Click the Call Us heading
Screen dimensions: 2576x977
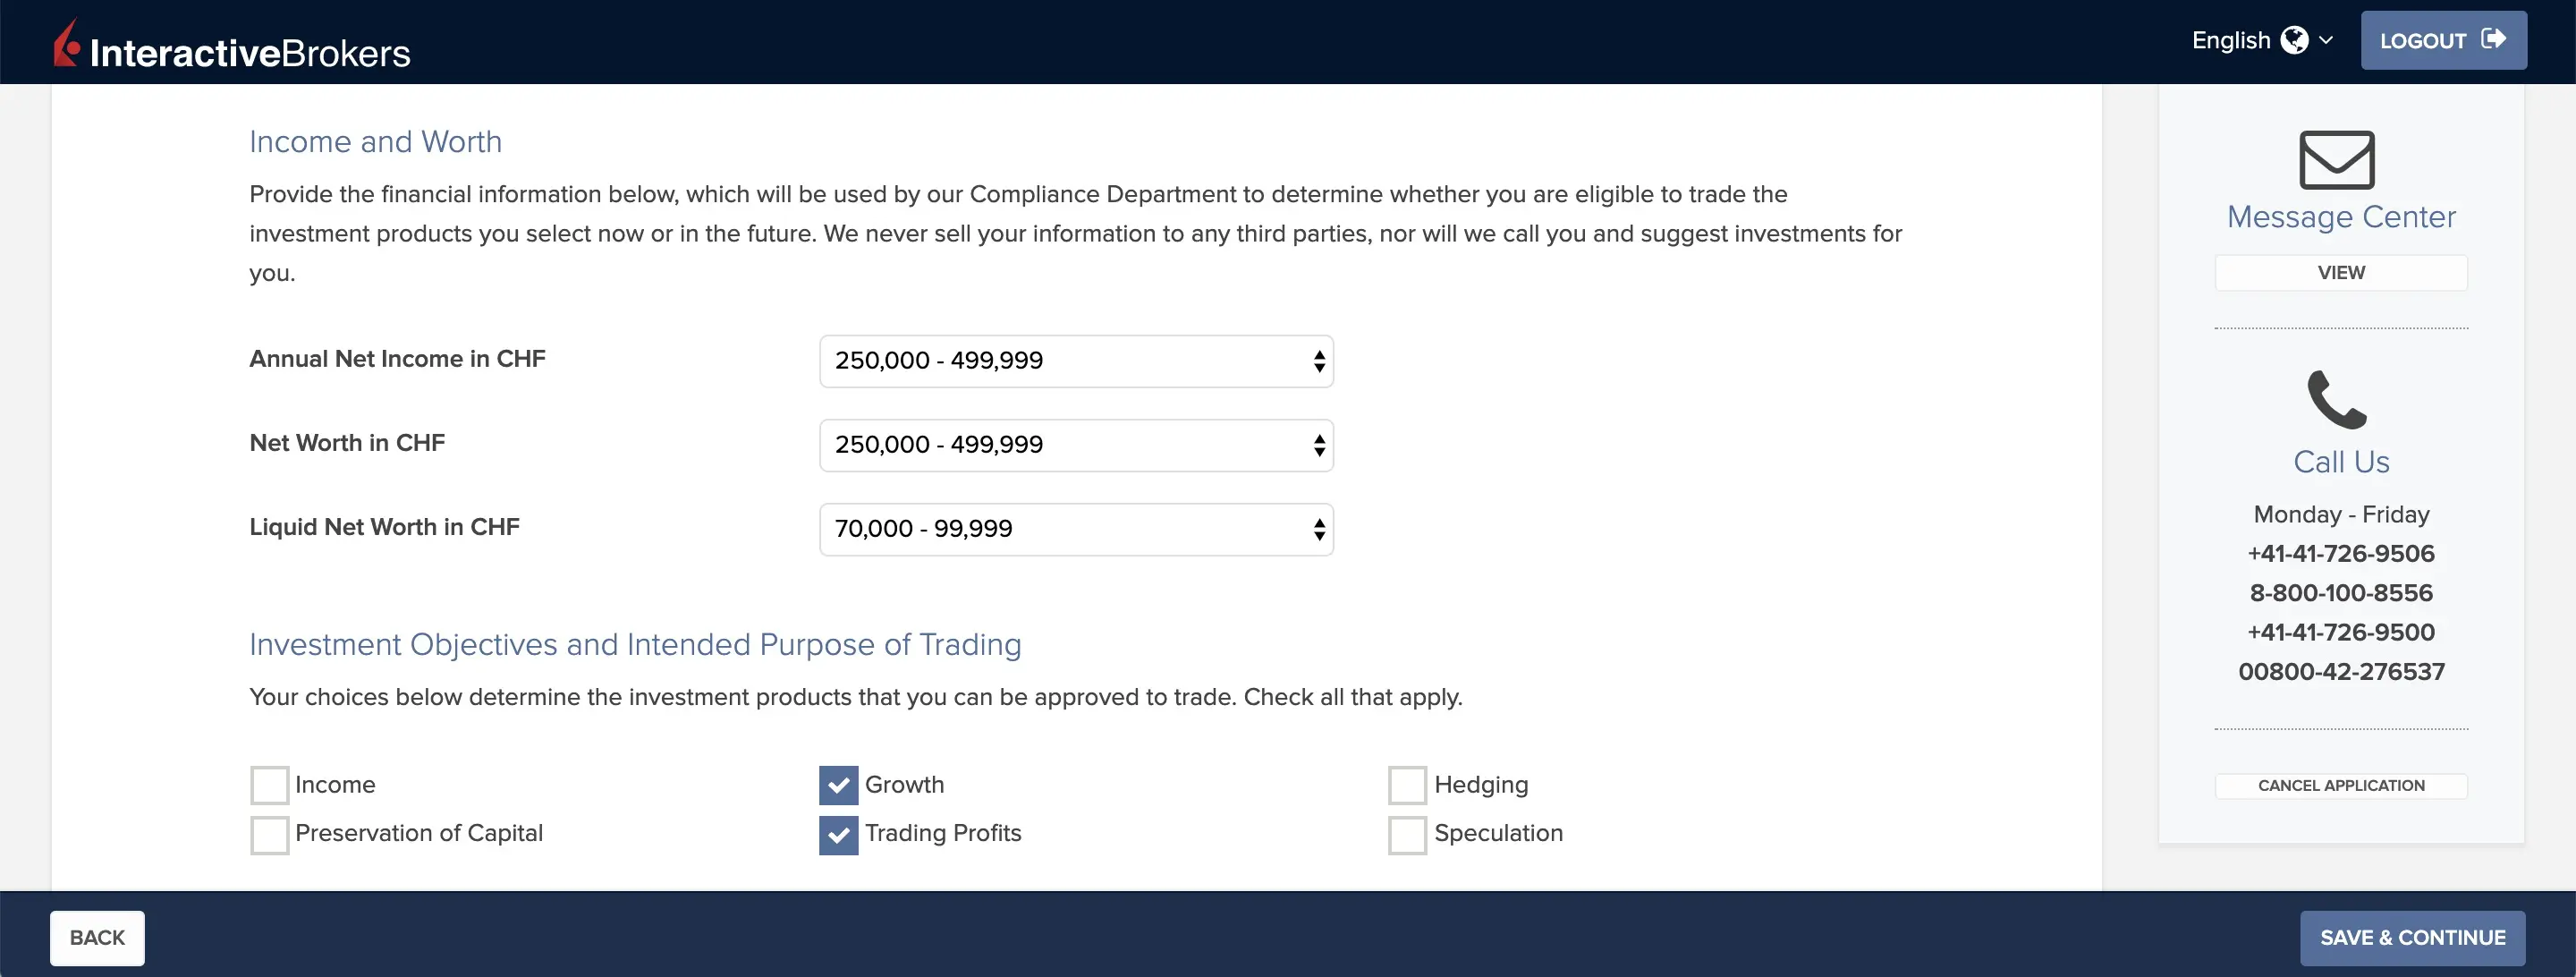(2340, 462)
